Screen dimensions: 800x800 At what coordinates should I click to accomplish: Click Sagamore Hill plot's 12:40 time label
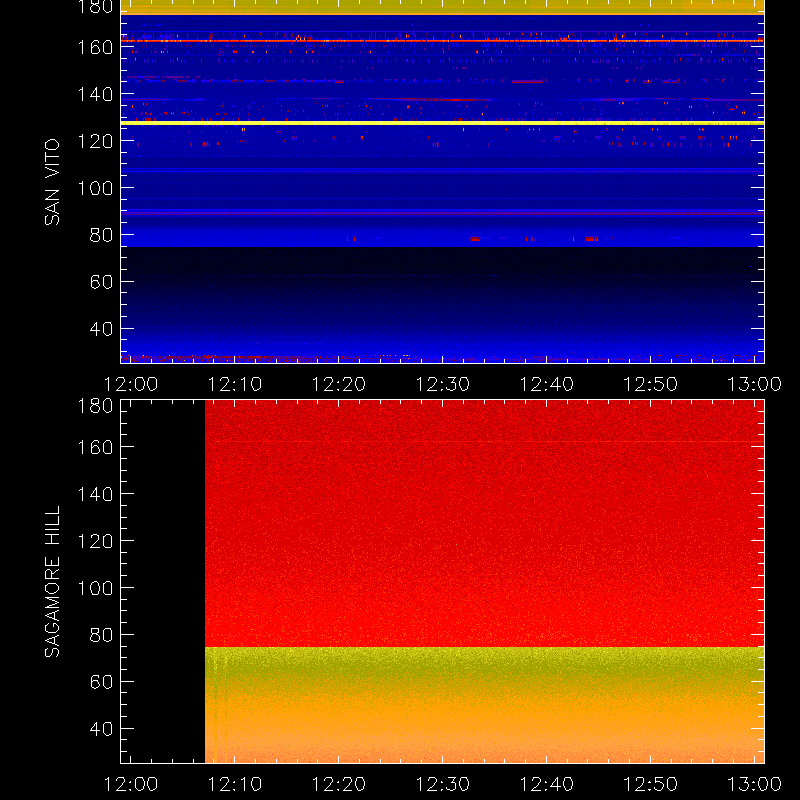tap(547, 784)
